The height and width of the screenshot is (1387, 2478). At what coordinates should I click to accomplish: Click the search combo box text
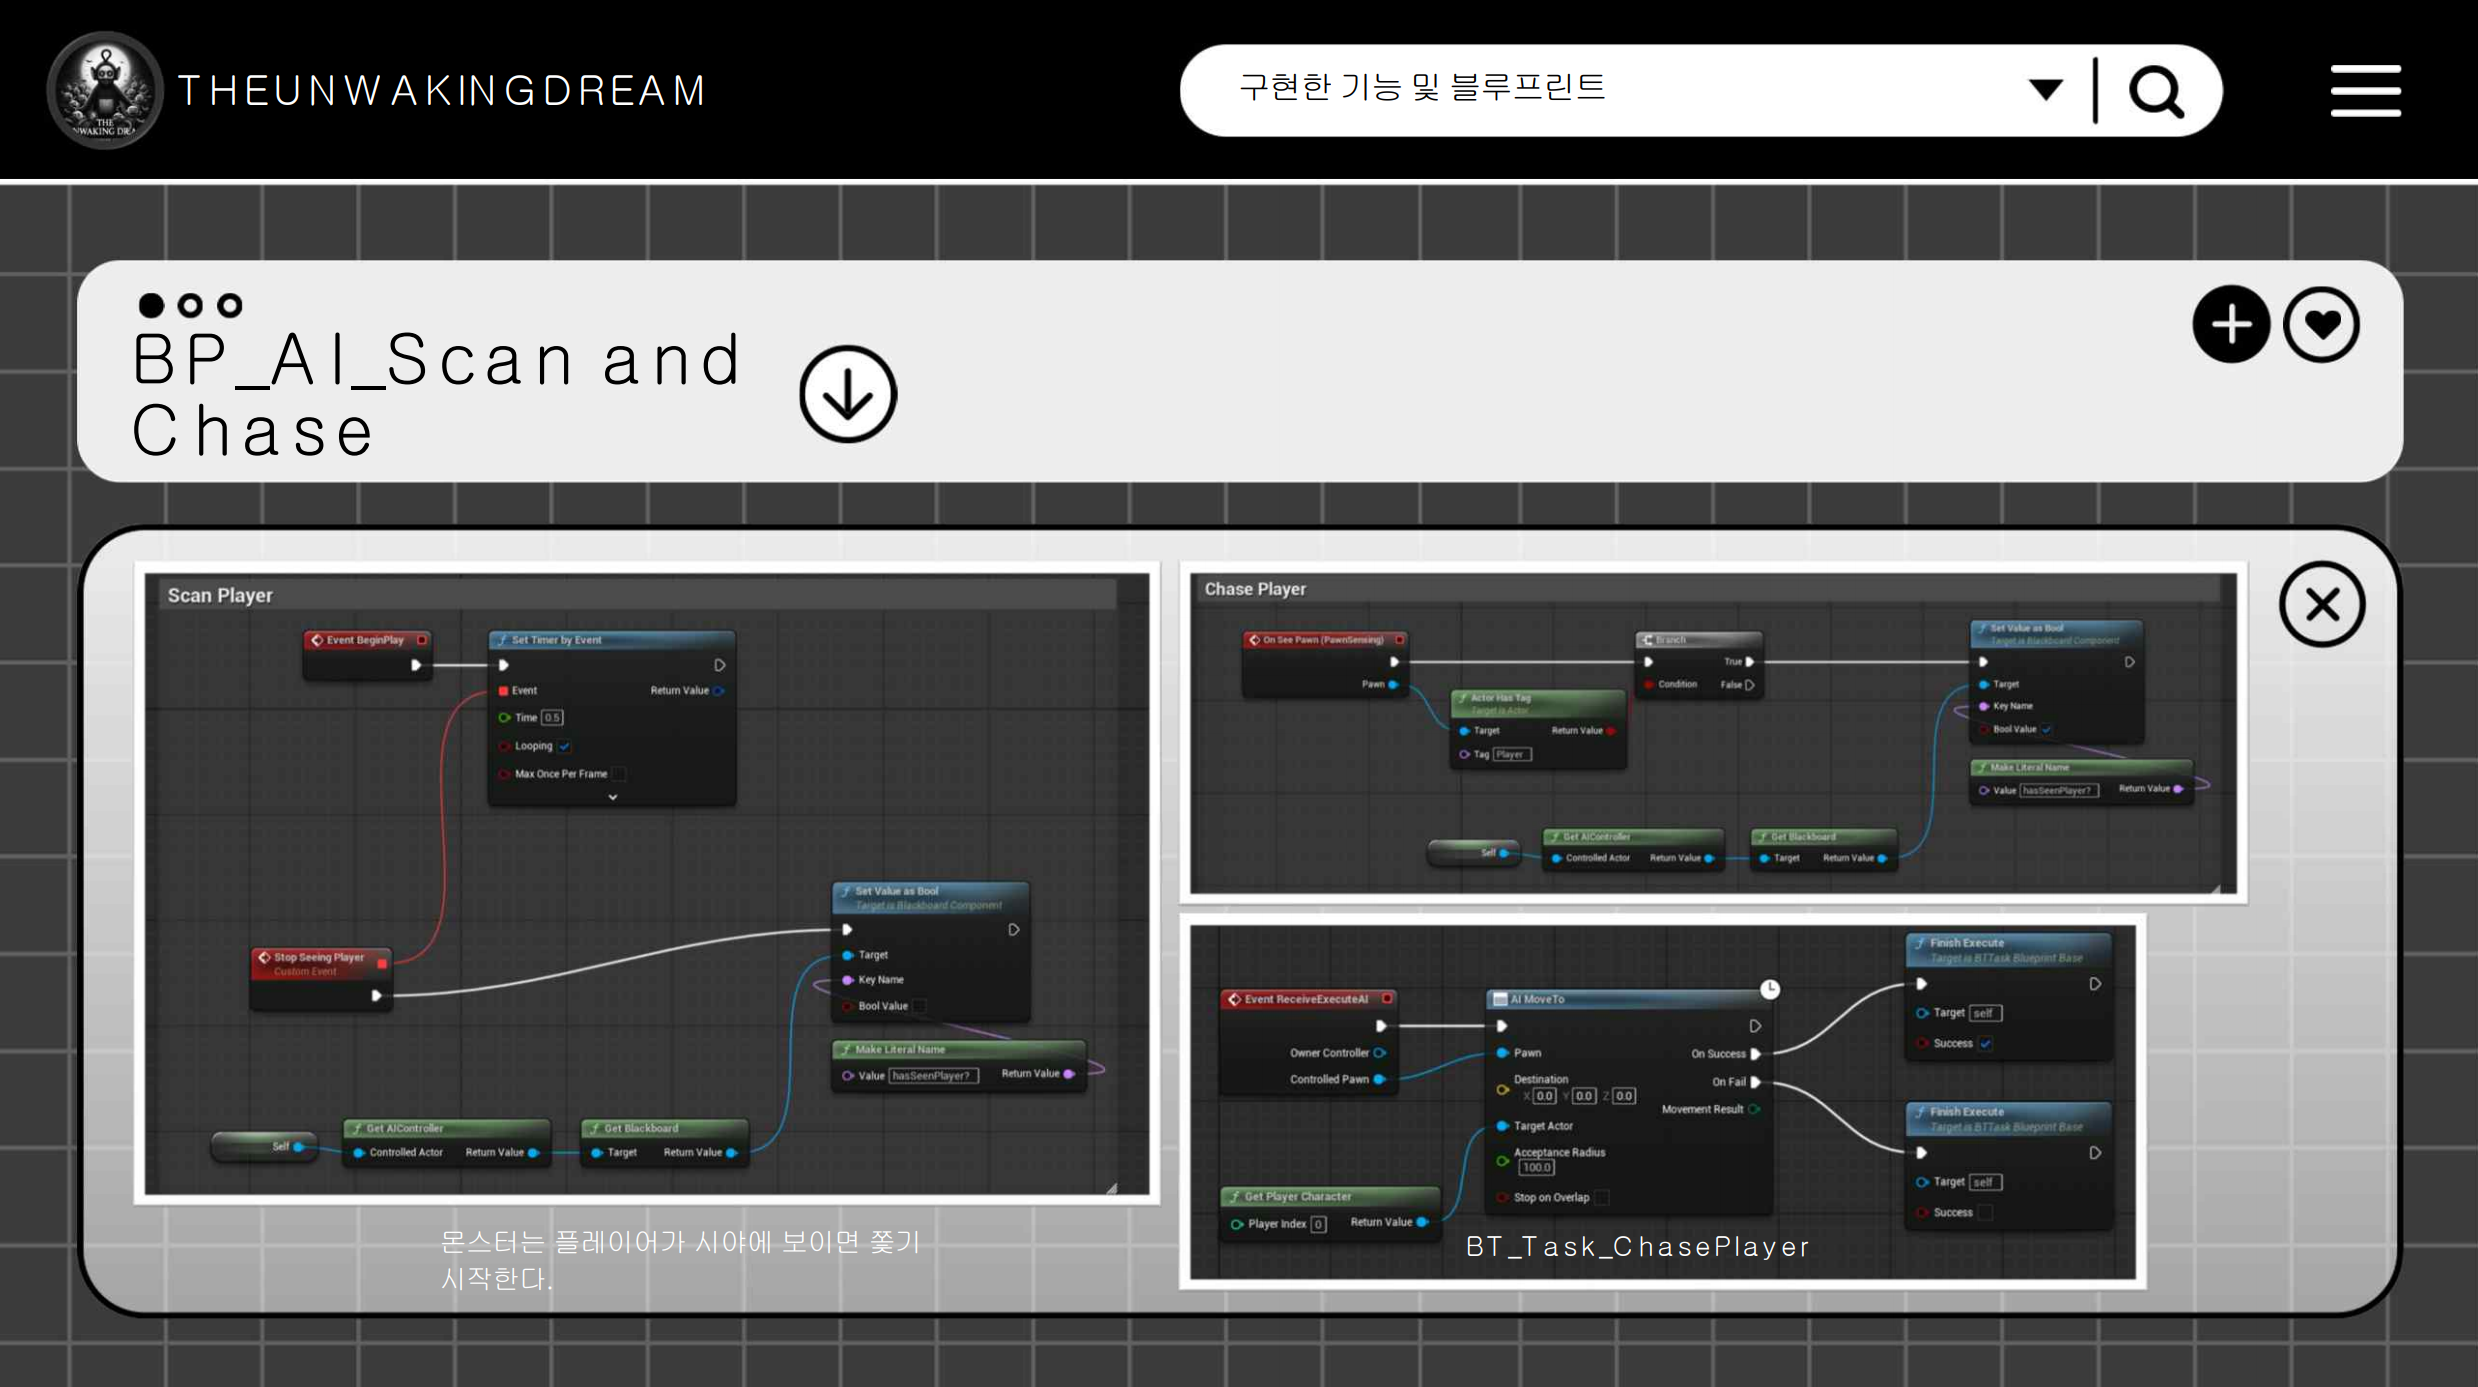pyautogui.click(x=1420, y=88)
